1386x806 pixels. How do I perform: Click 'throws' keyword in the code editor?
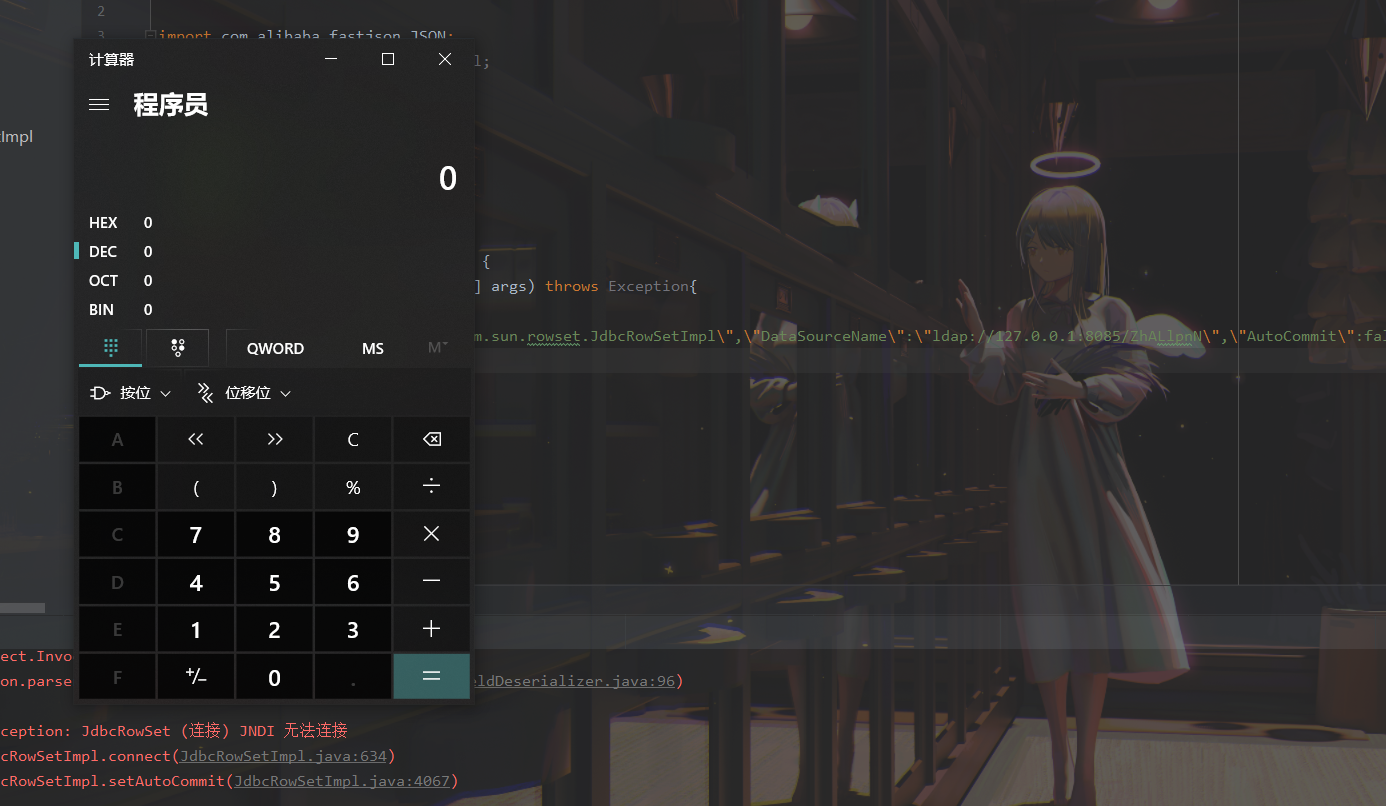571,286
